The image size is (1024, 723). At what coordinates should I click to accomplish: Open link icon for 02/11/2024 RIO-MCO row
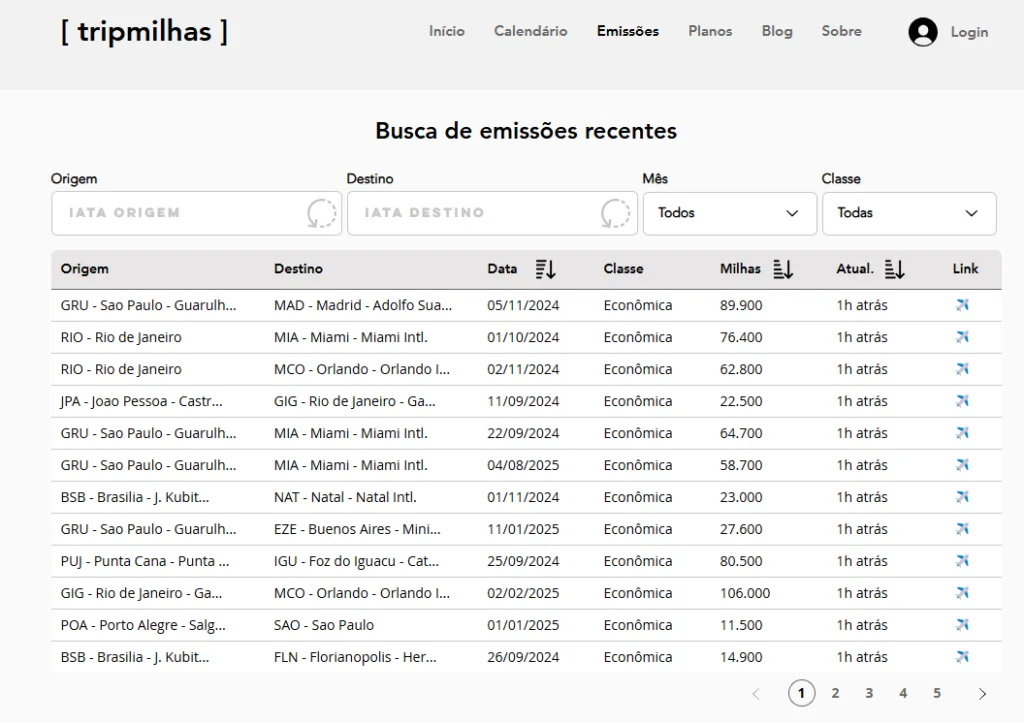[x=962, y=369]
